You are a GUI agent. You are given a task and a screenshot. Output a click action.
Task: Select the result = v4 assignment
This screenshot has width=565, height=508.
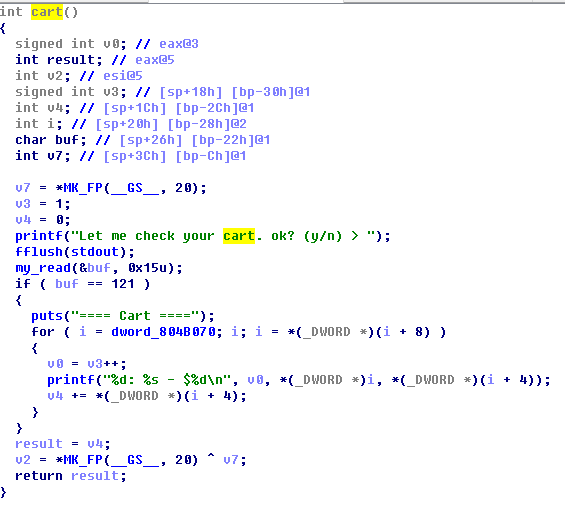(x=63, y=444)
